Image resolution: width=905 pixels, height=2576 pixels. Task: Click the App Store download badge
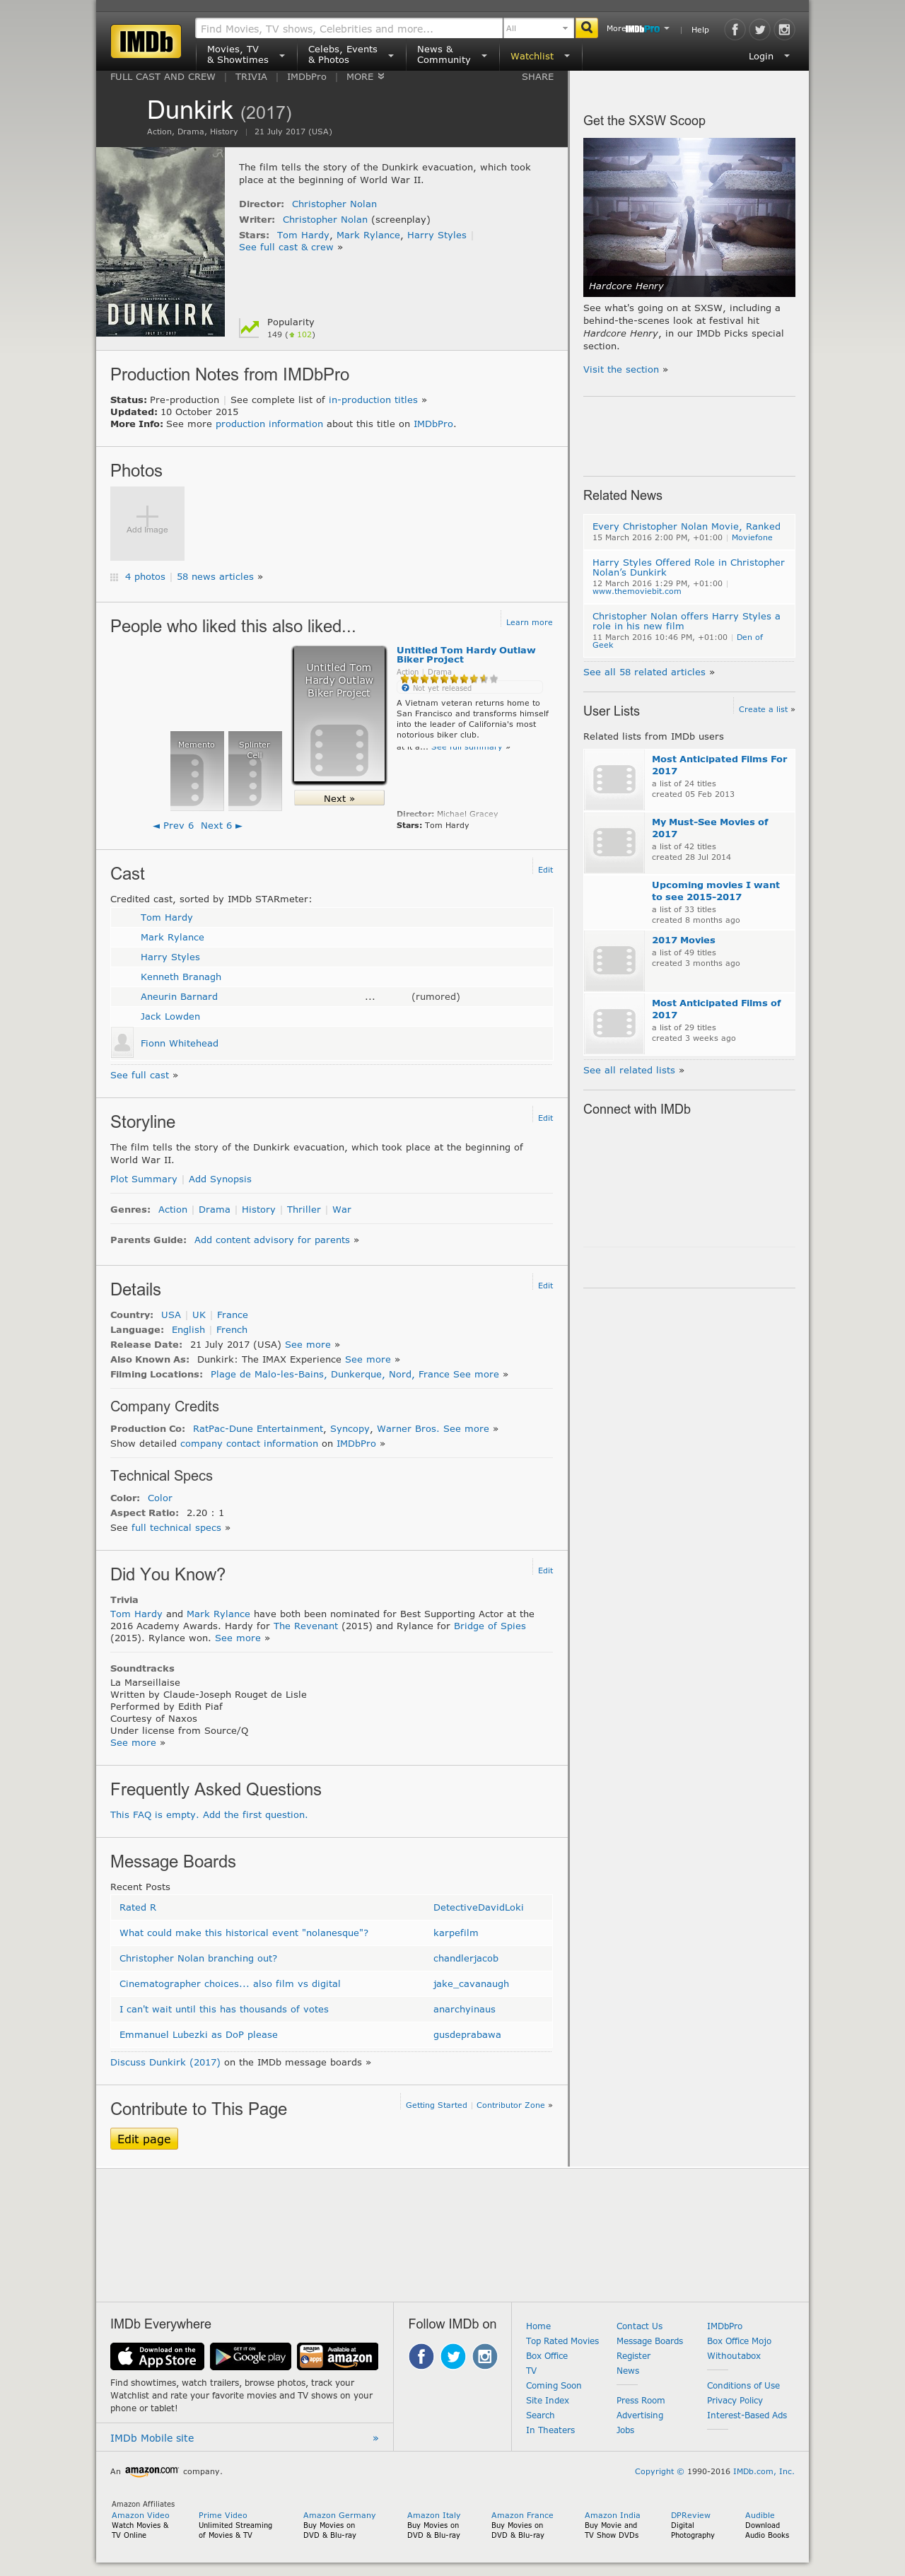[x=157, y=2357]
